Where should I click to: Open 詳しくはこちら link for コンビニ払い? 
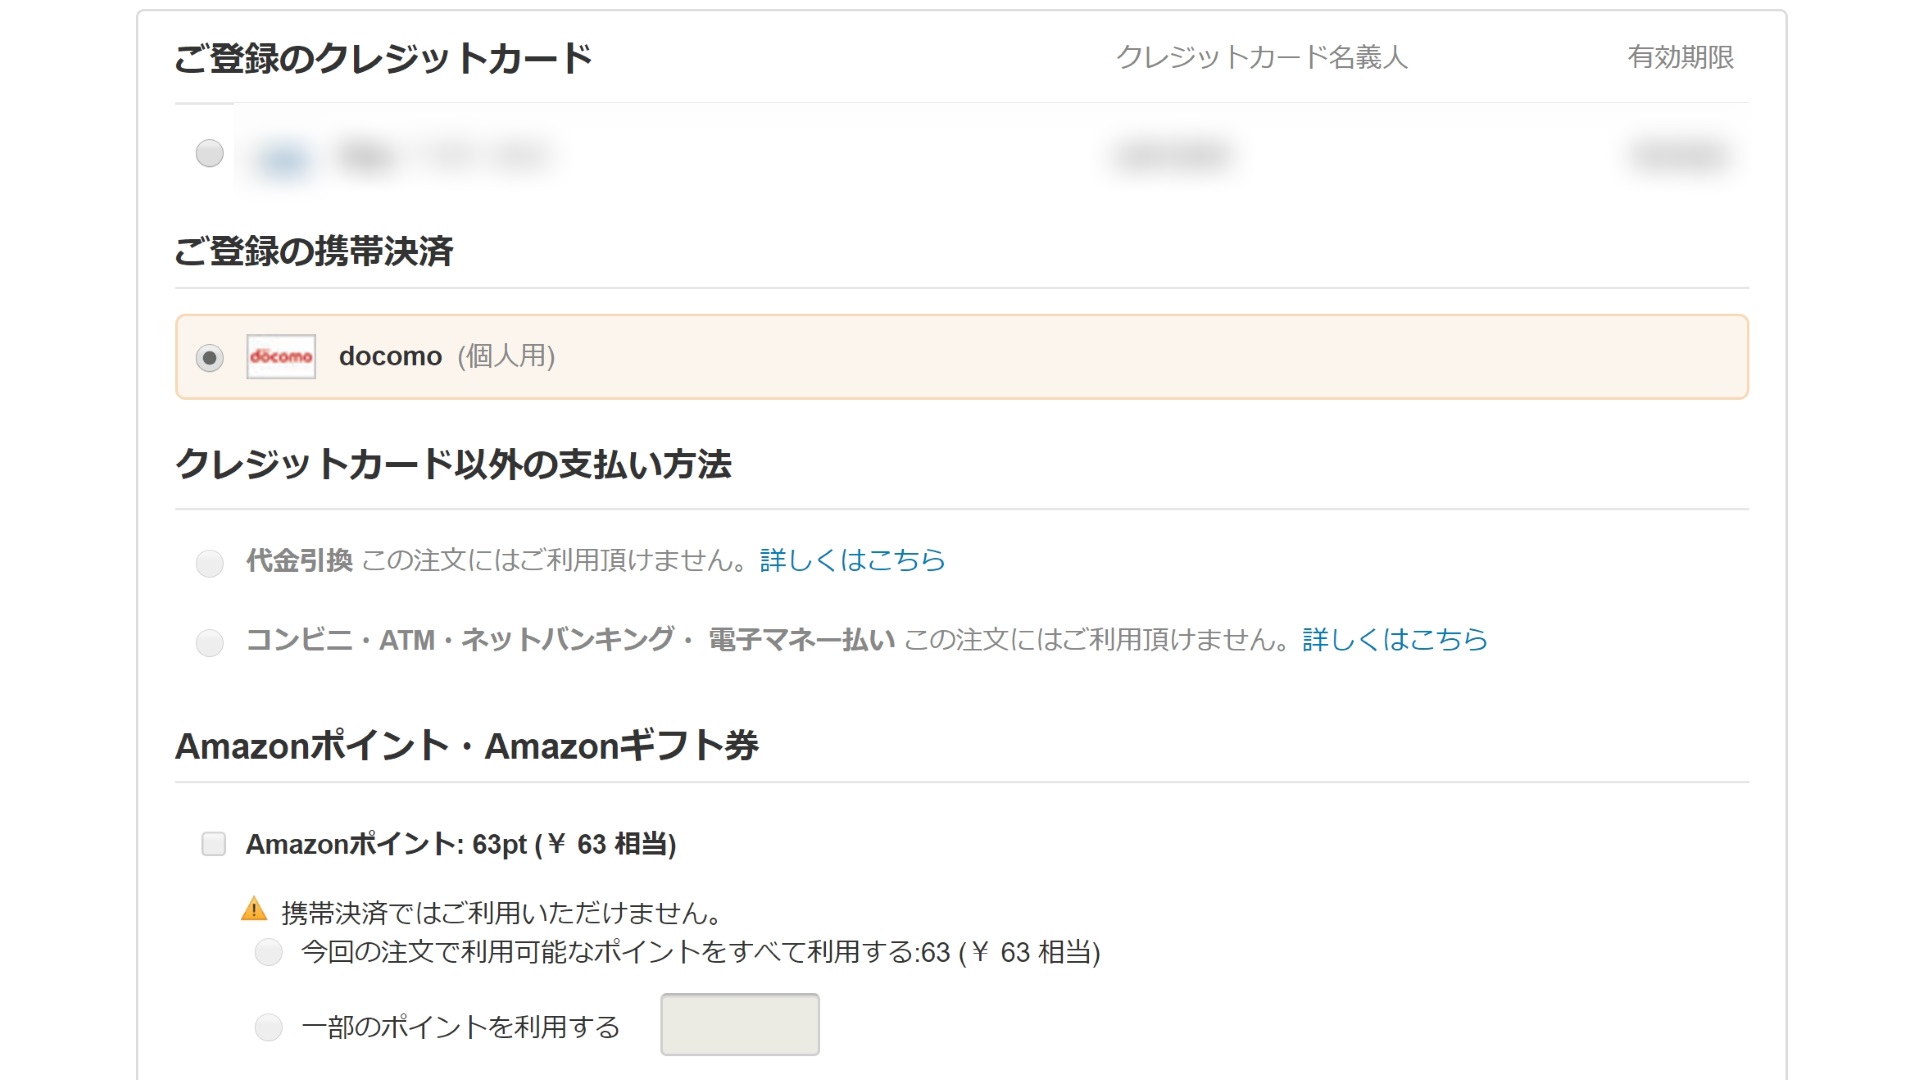point(1395,639)
